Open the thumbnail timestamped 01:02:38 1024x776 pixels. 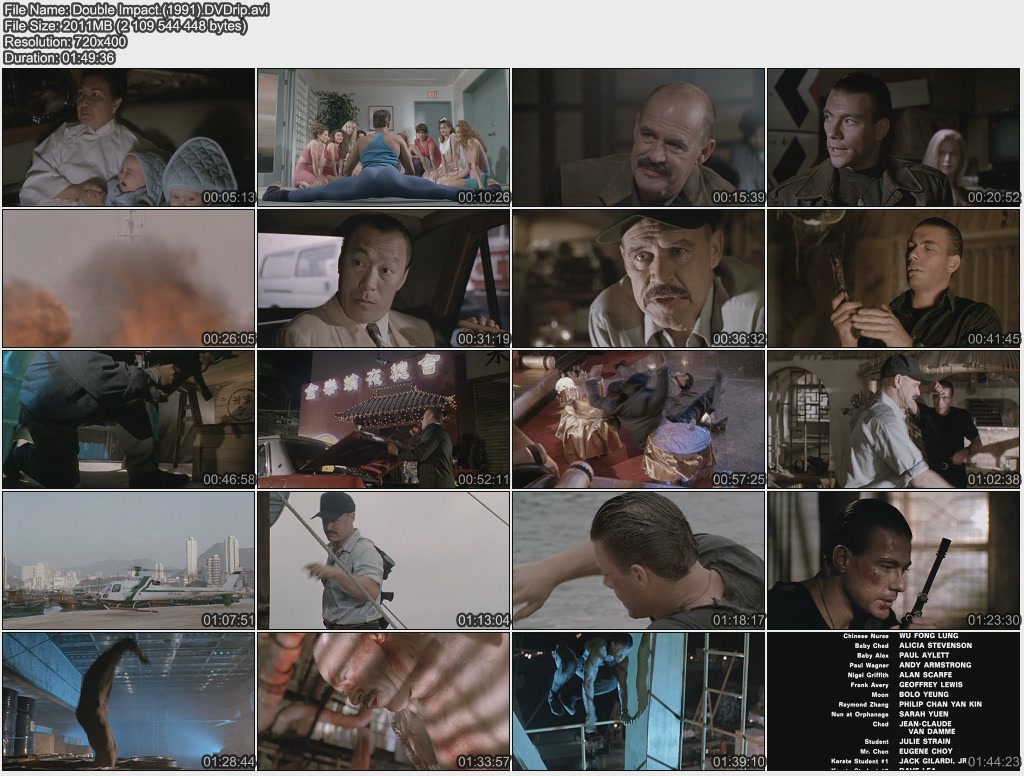click(894, 420)
